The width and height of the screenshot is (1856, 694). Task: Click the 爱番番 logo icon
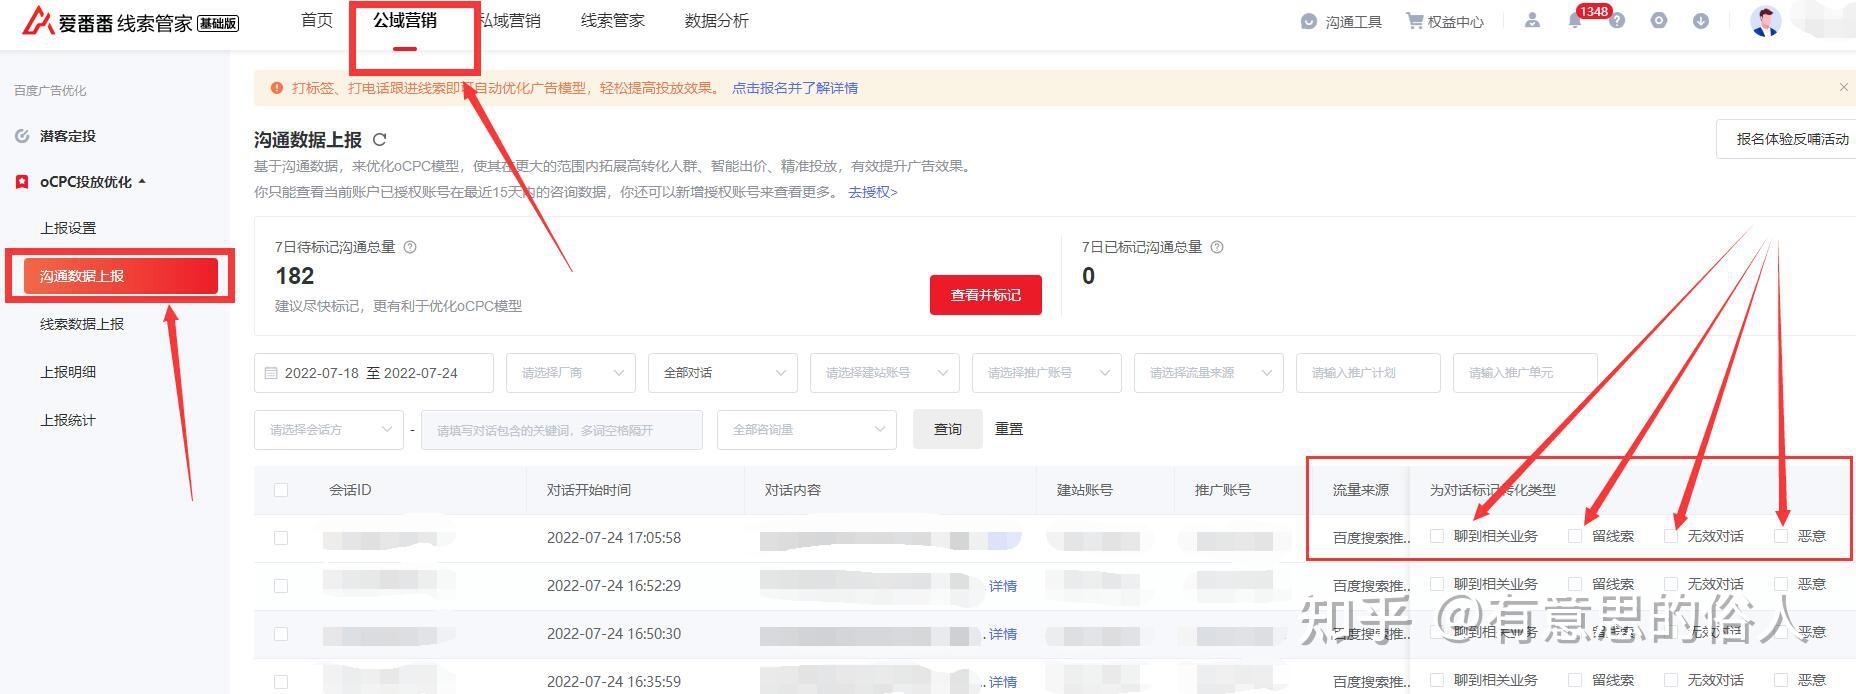(38, 20)
